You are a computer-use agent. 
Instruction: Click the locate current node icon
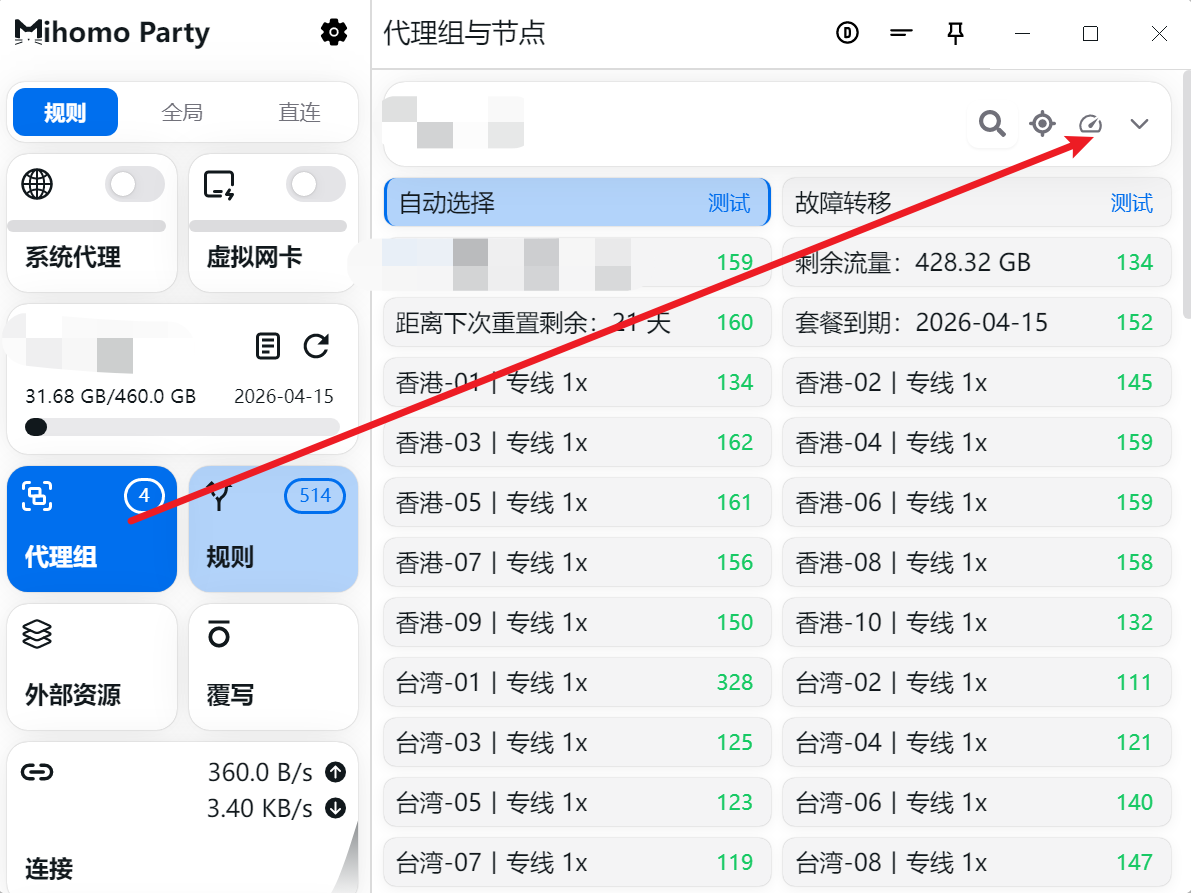coord(1042,124)
